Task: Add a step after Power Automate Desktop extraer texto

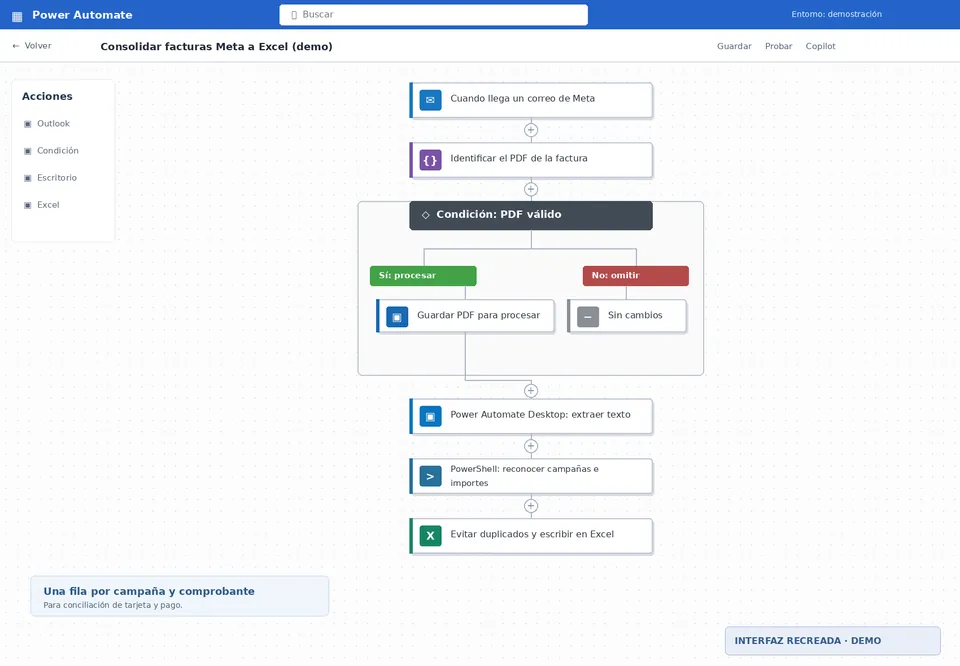Action: coord(531,446)
